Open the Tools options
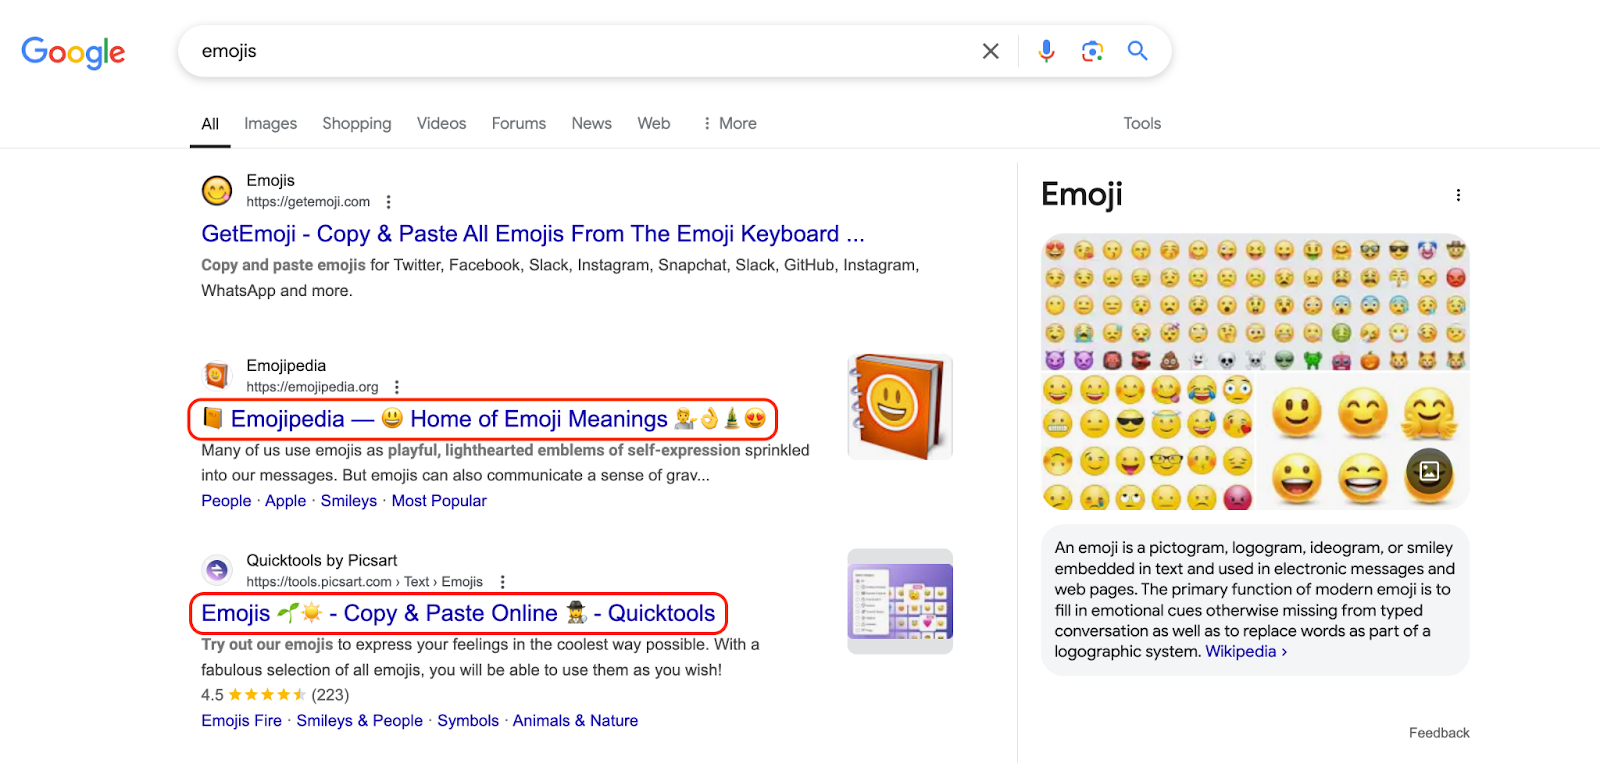The width and height of the screenshot is (1600, 774). tap(1142, 124)
